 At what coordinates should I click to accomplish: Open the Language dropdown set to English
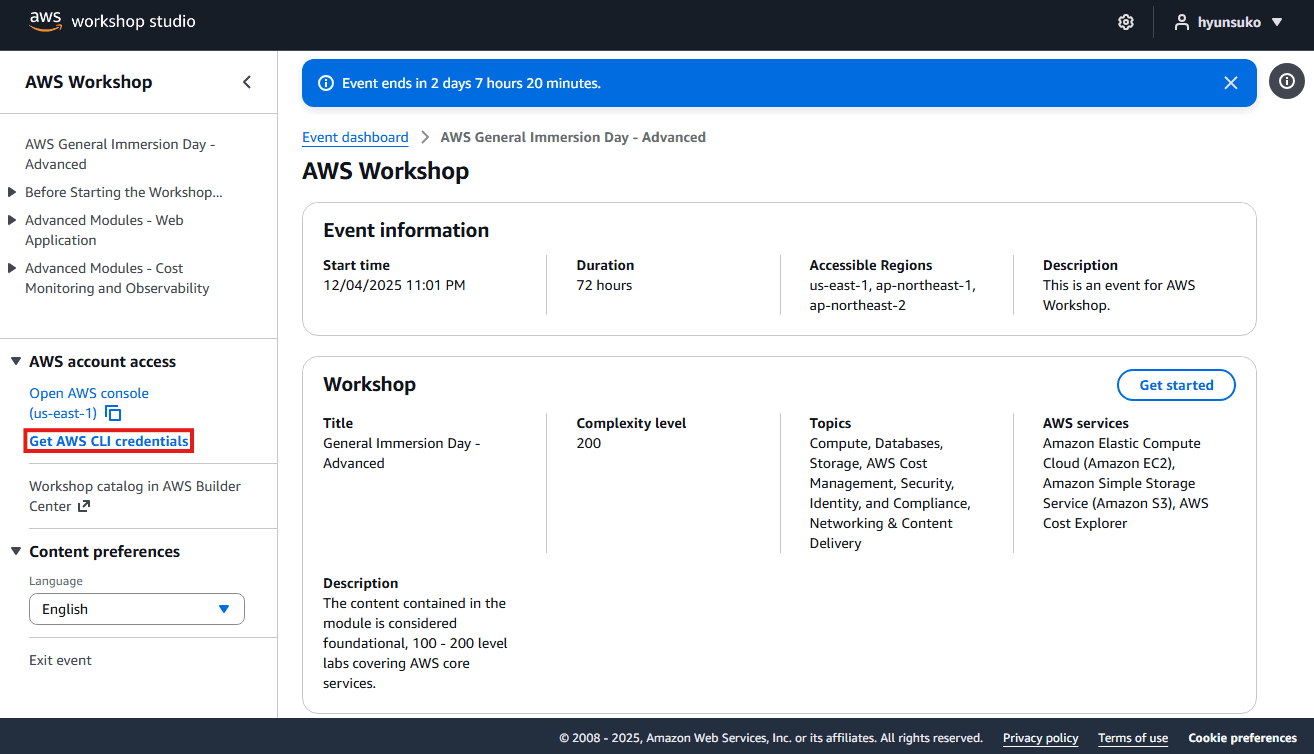[136, 609]
